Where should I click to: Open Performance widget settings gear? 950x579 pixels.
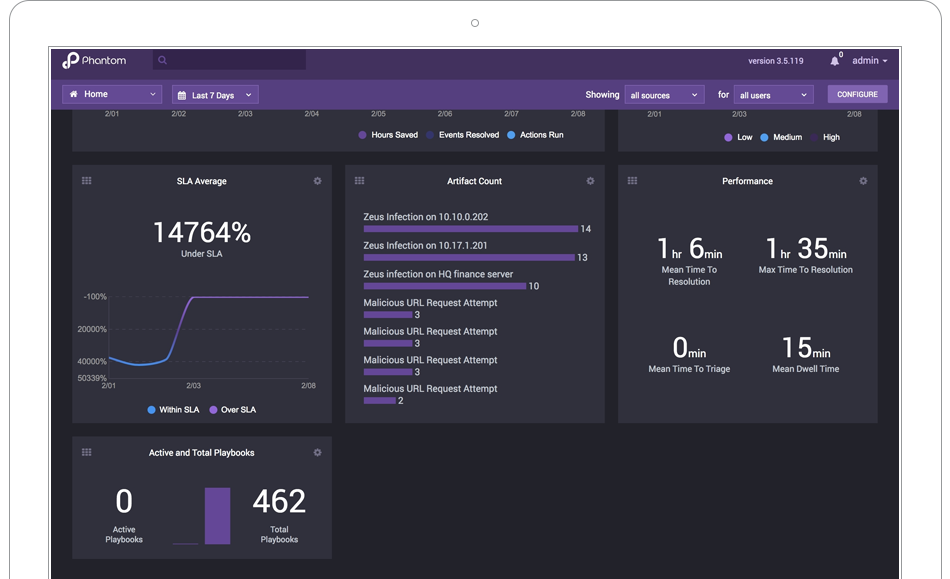pyautogui.click(x=863, y=181)
